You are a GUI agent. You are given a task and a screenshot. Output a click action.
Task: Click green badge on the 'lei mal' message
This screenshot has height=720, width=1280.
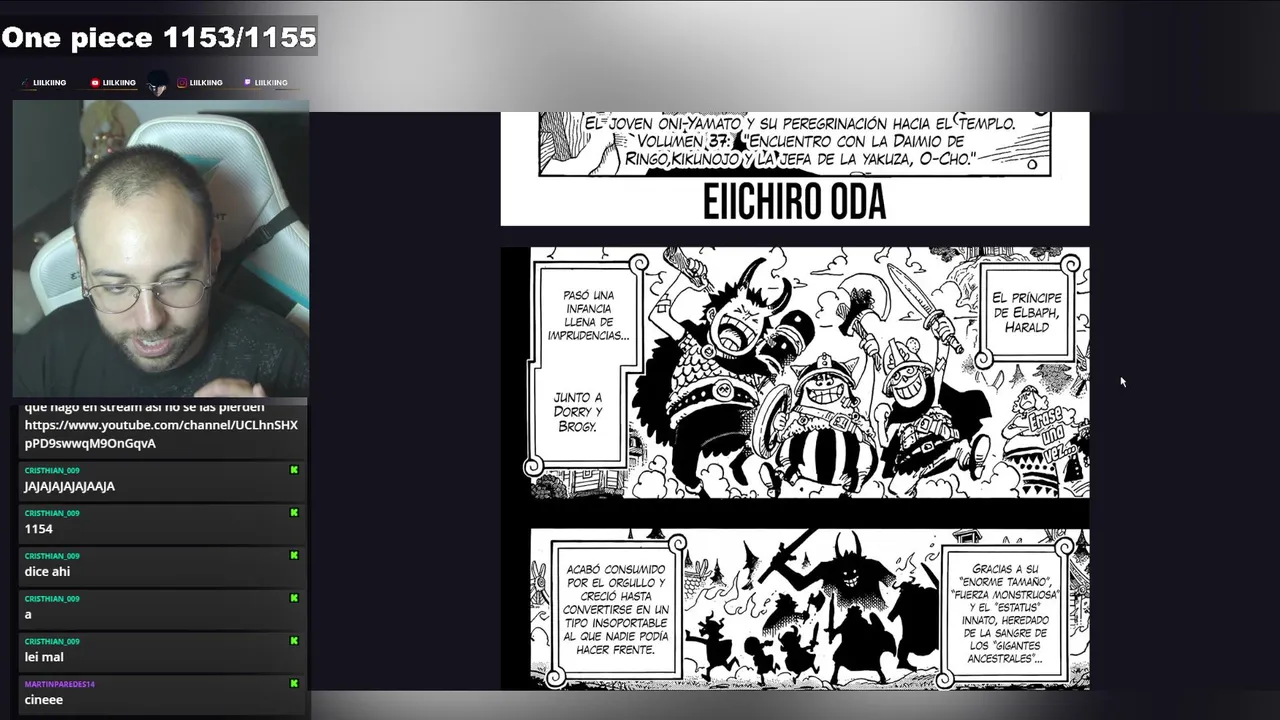tap(294, 641)
